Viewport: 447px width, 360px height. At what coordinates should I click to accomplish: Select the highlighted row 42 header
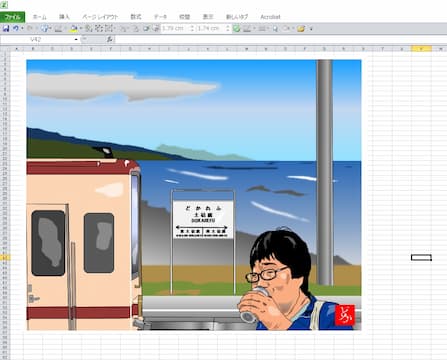(4, 257)
